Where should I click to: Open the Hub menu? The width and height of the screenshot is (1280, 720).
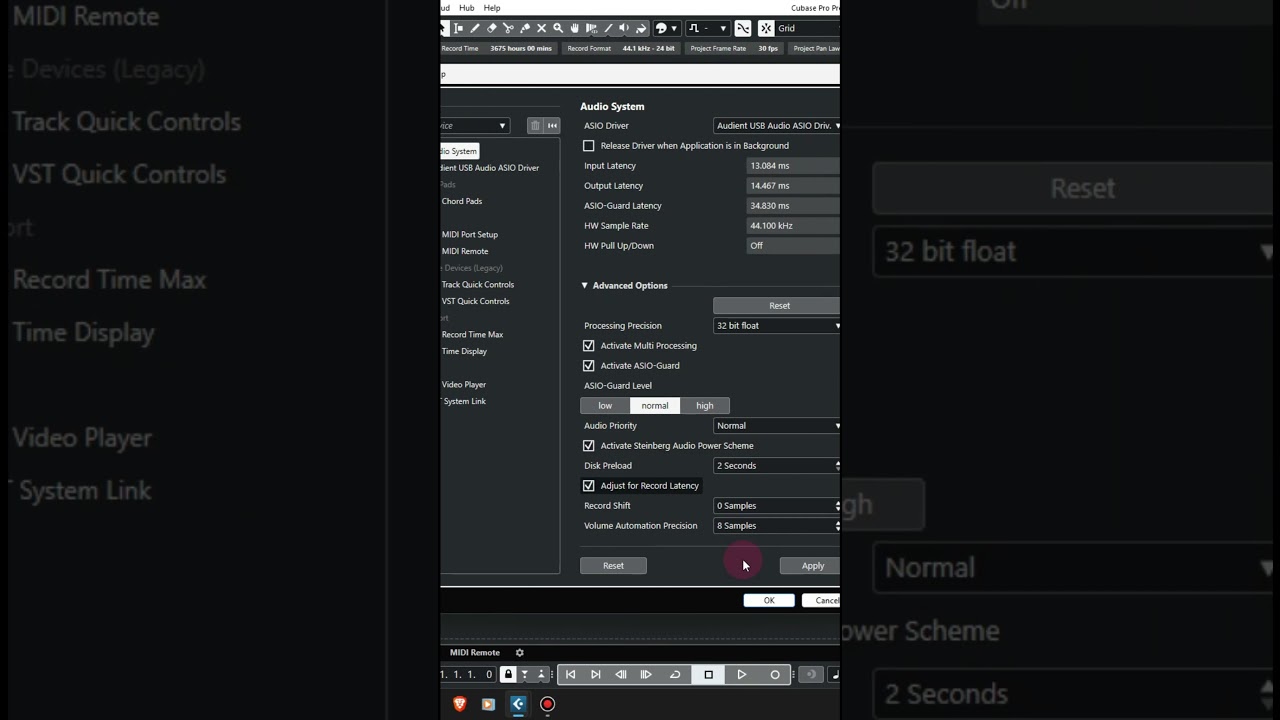pos(467,8)
